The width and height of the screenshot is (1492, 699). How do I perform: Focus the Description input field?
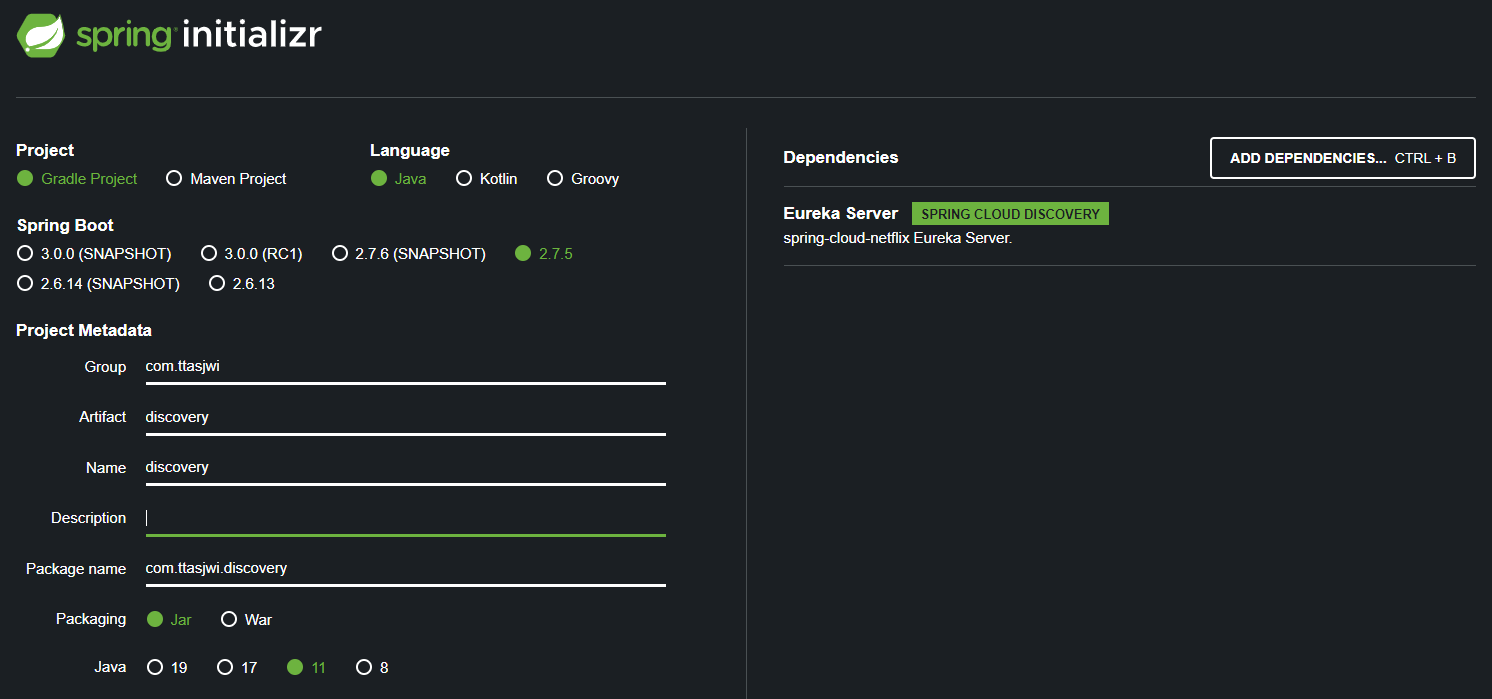pyautogui.click(x=405, y=518)
